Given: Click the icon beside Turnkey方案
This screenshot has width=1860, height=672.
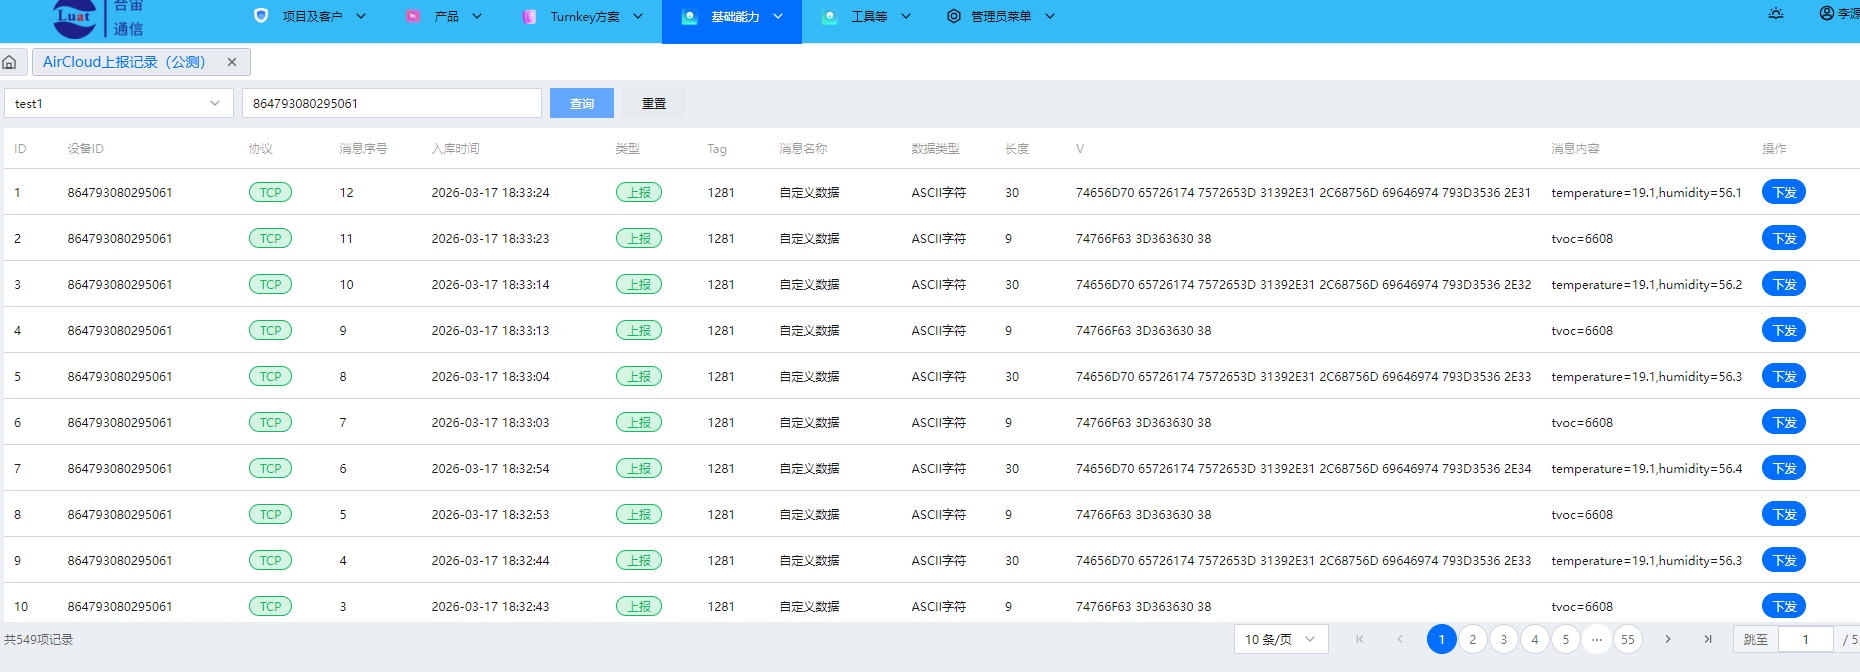Looking at the screenshot, I should [529, 16].
